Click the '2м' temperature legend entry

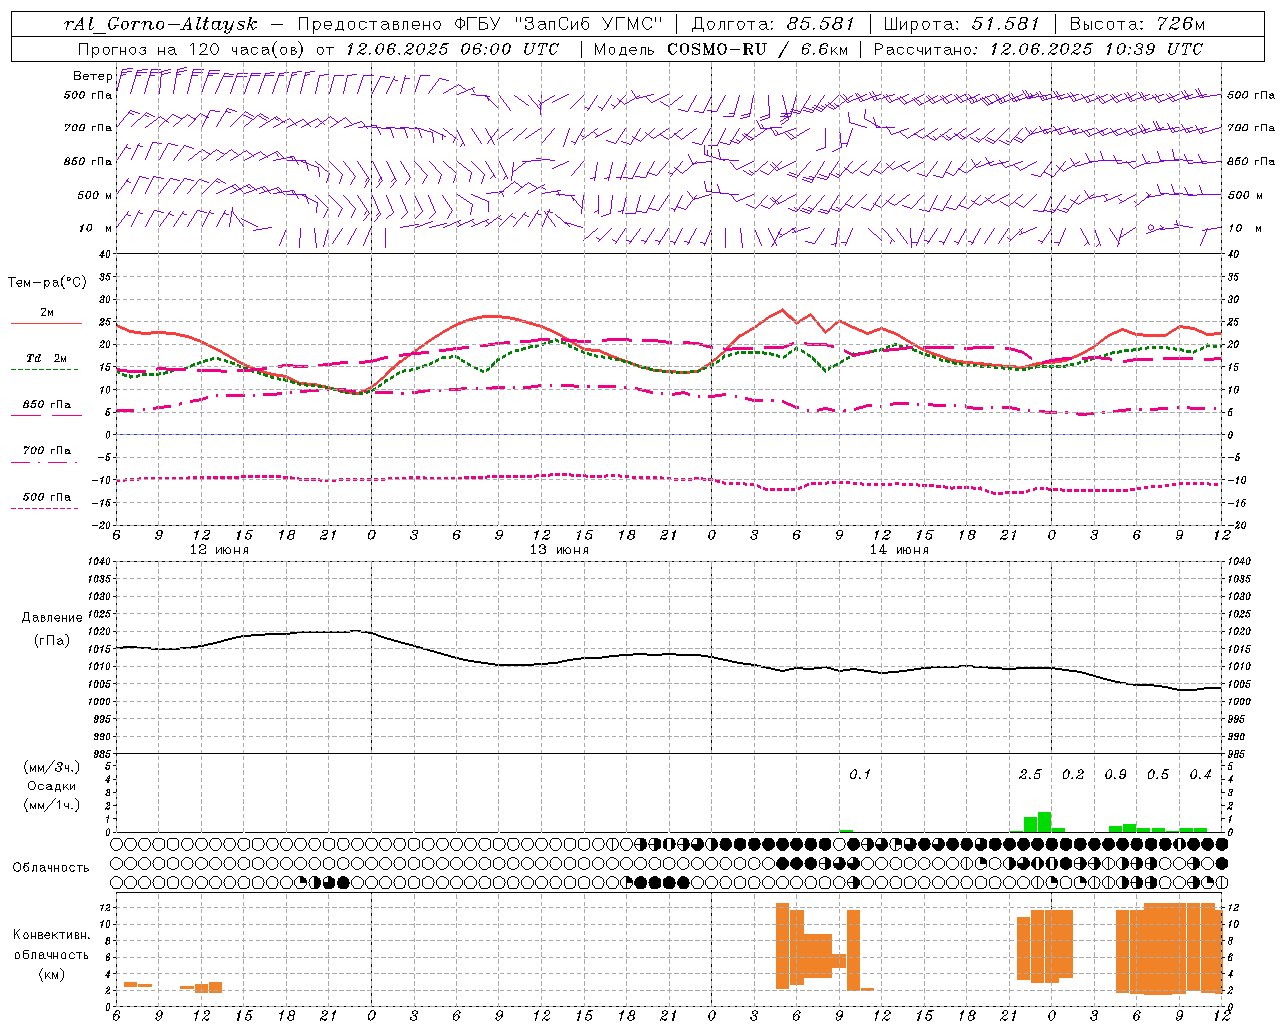pos(47,313)
